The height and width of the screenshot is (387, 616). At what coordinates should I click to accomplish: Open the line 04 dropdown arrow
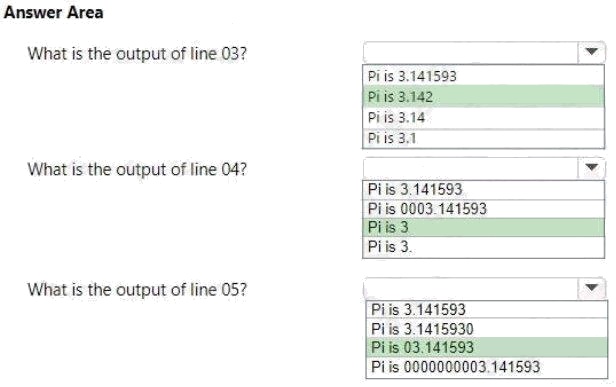[591, 168]
